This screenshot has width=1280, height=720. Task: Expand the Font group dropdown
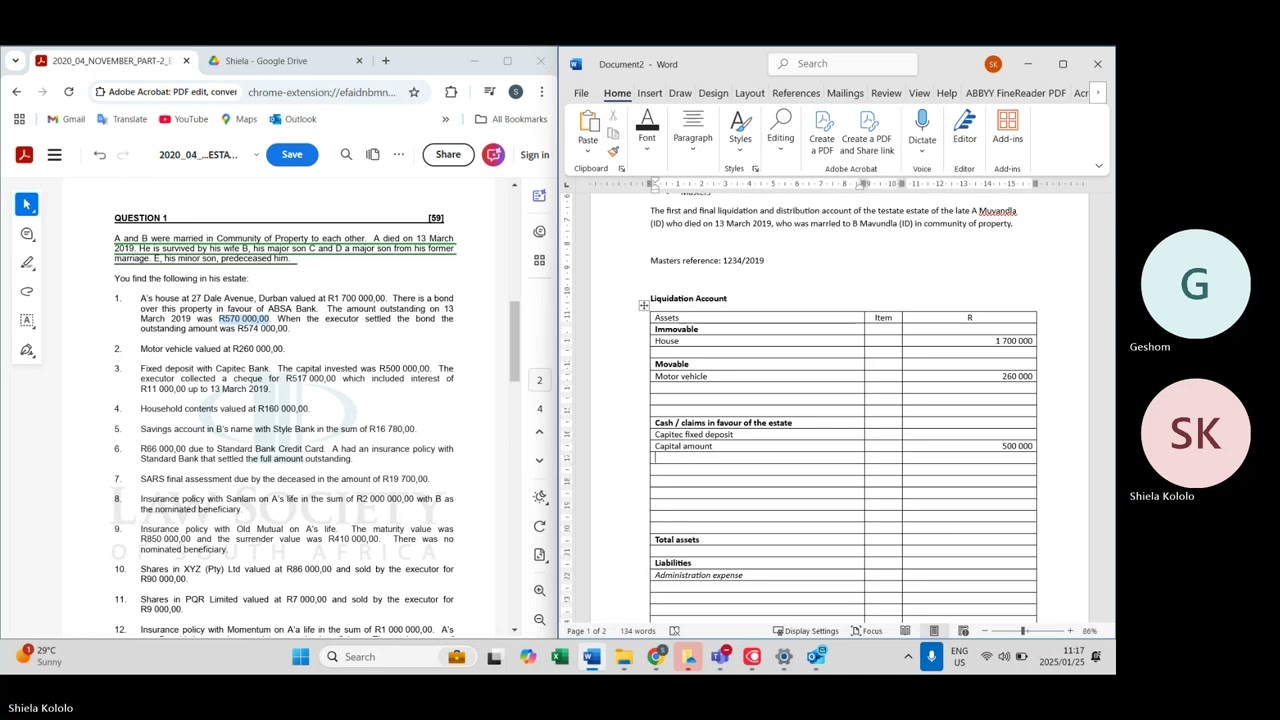[x=647, y=150]
